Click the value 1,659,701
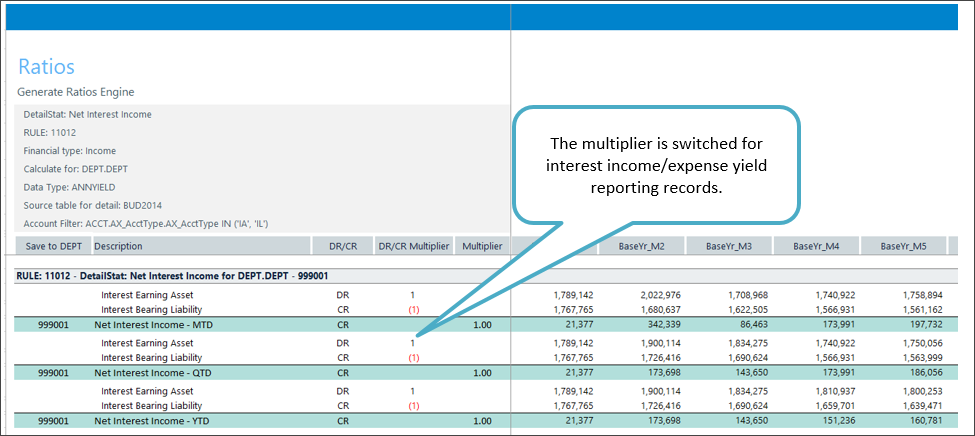975x436 pixels. tap(834, 406)
